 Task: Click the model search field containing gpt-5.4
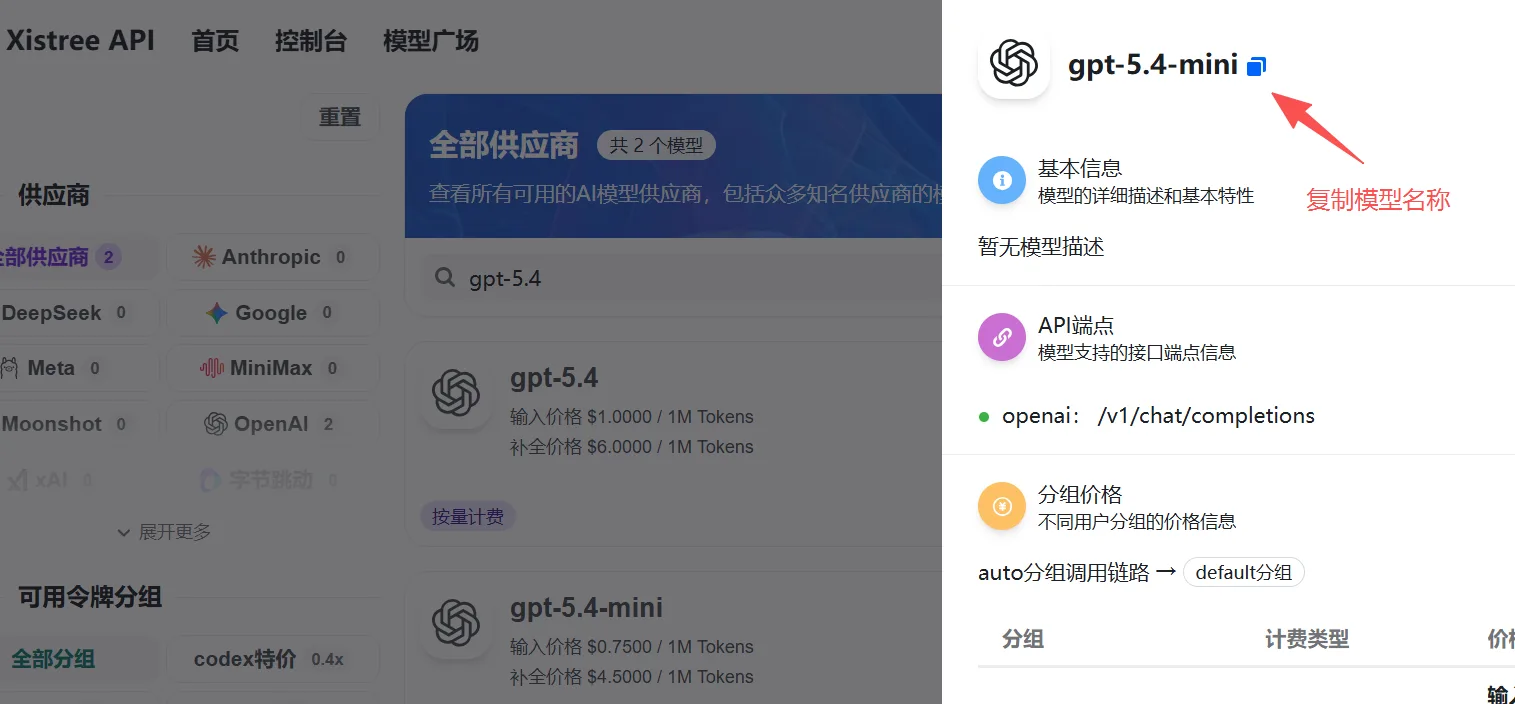pos(680,278)
